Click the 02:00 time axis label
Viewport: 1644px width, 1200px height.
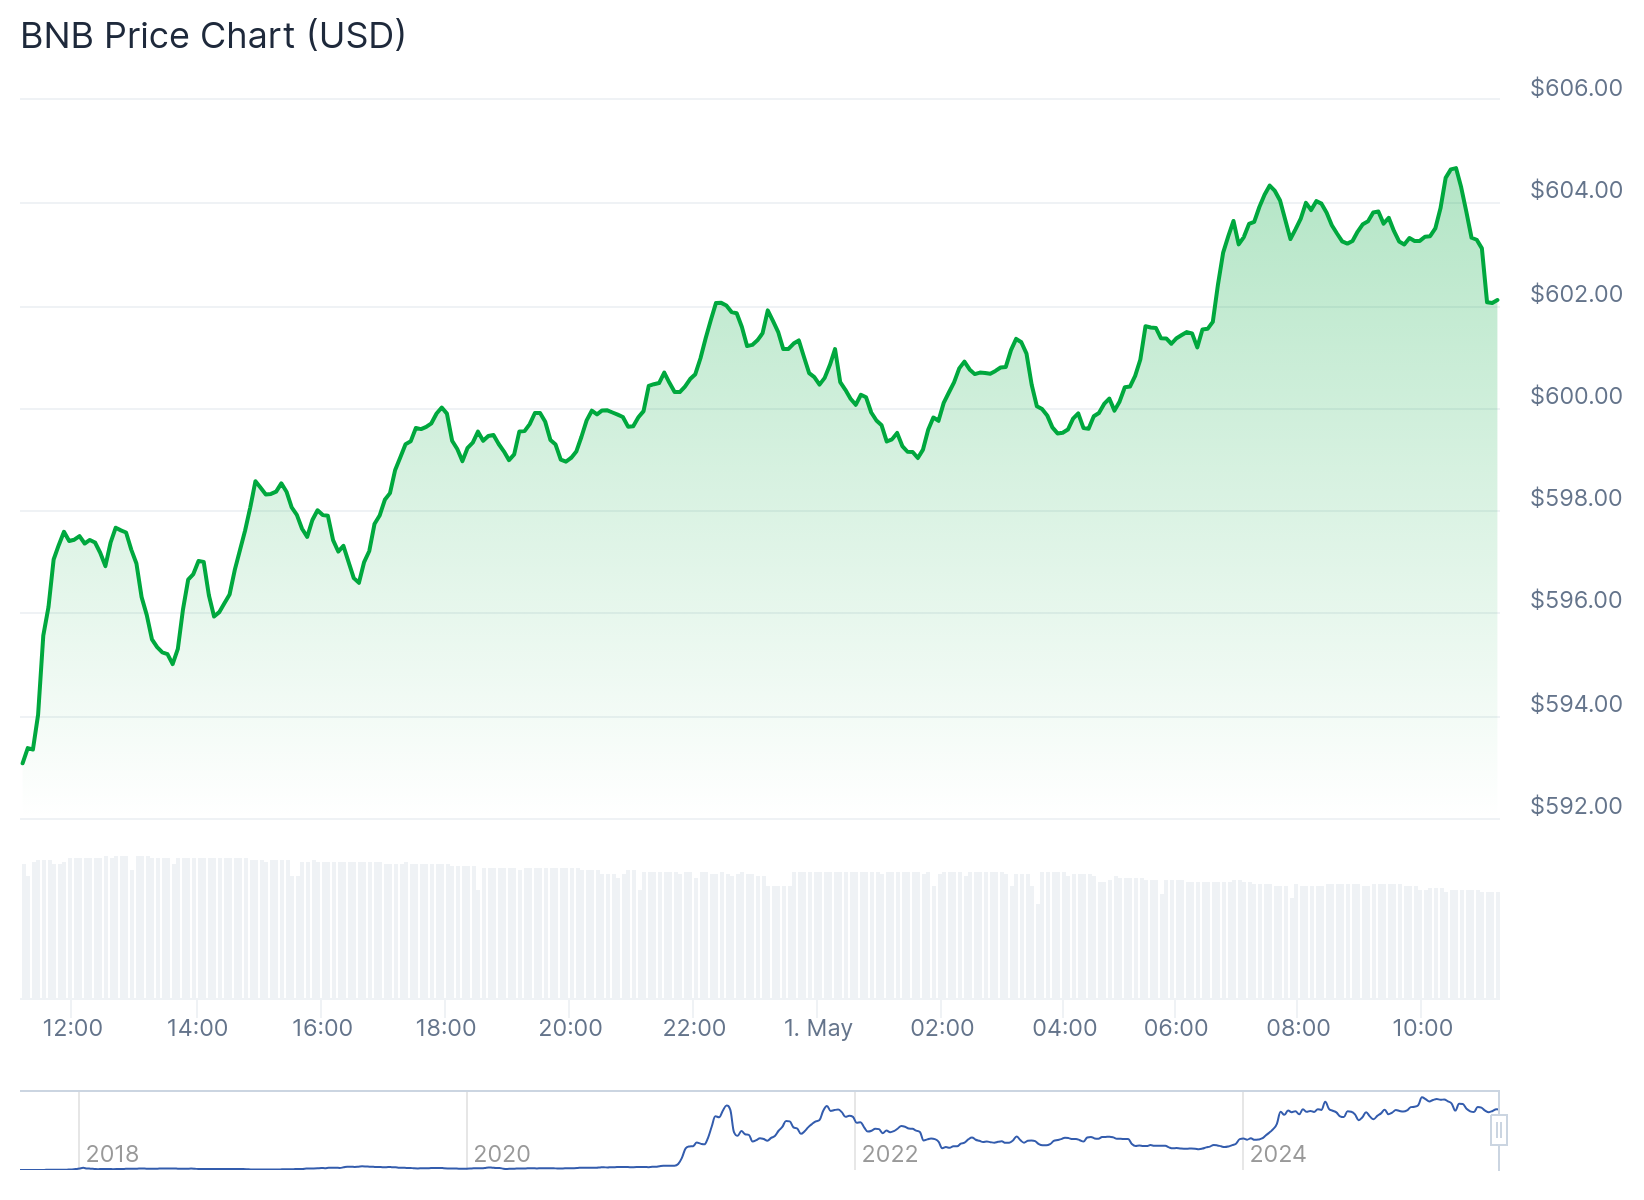pyautogui.click(x=941, y=1028)
